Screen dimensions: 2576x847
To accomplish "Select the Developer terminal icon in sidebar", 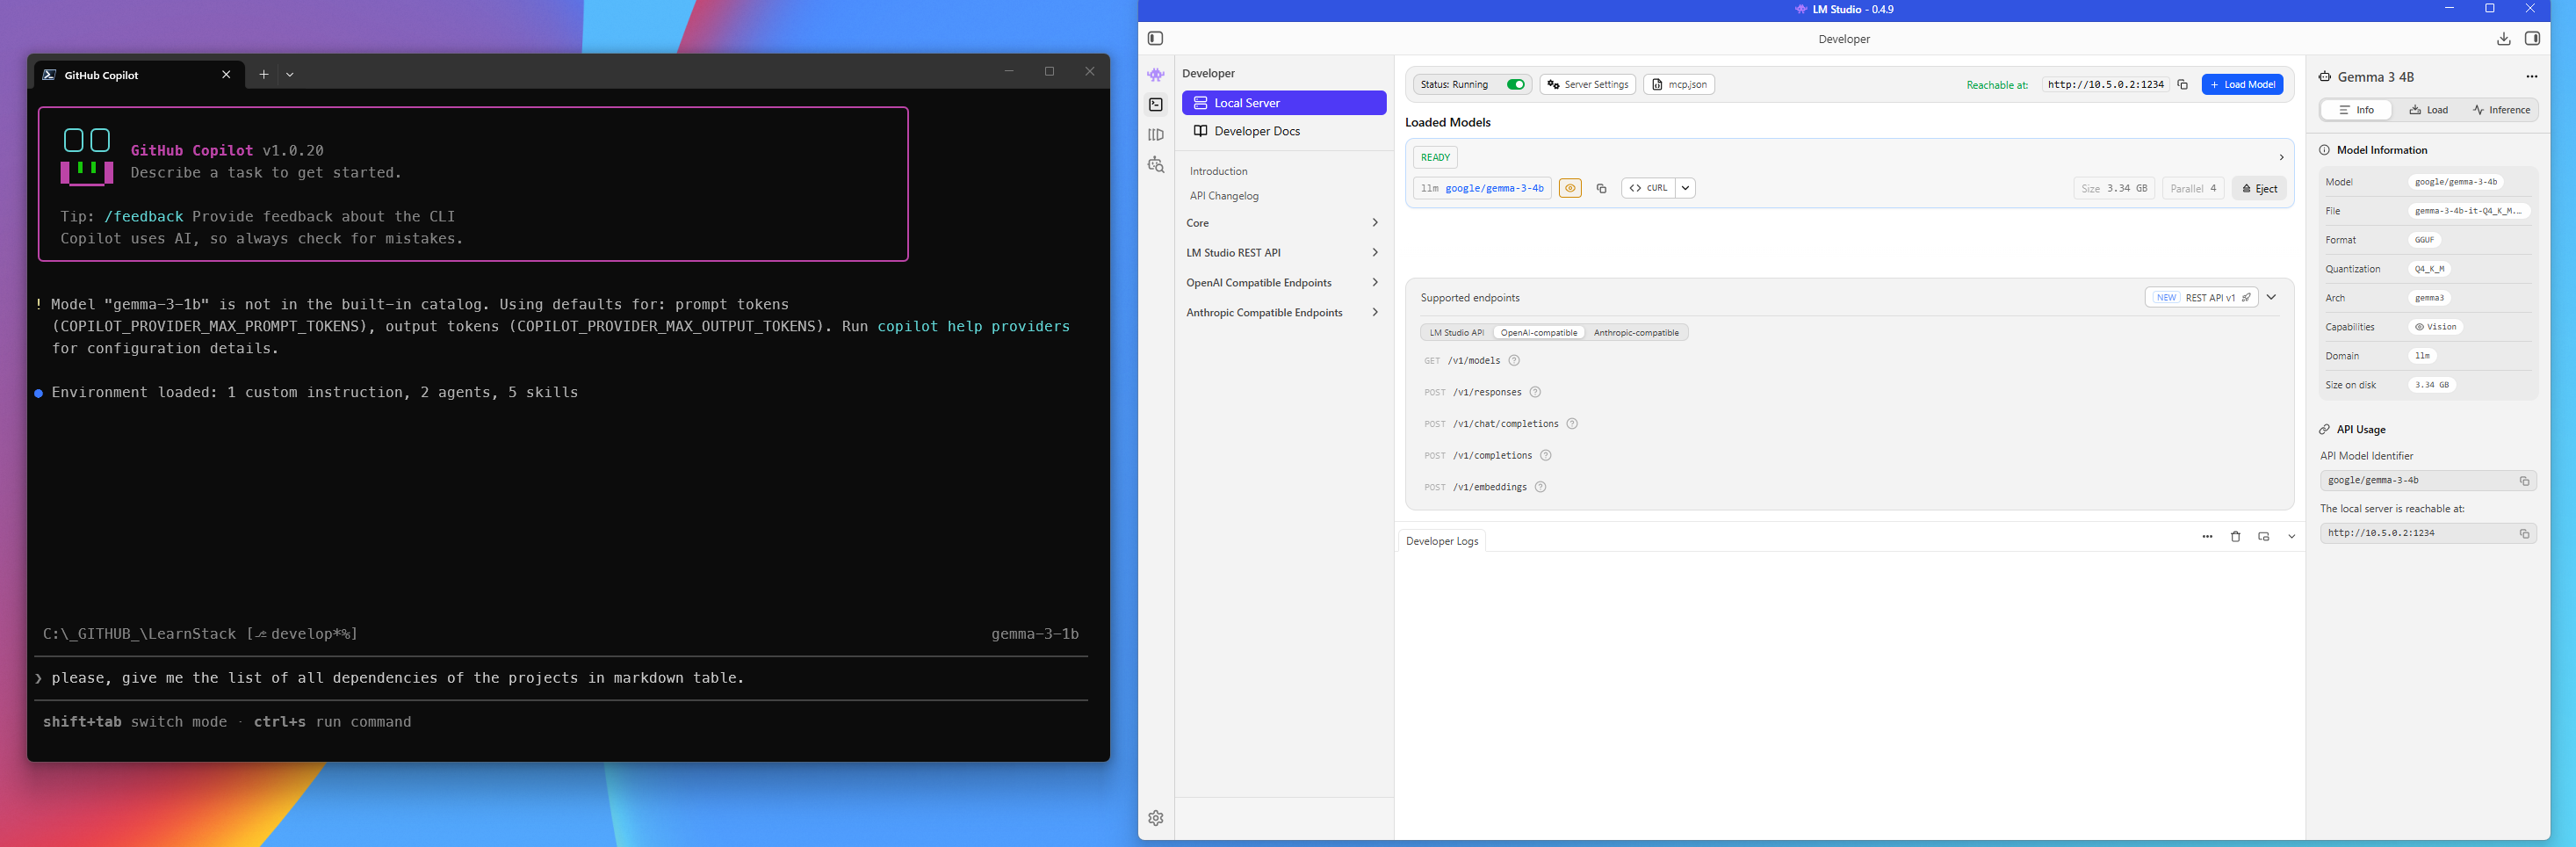I will coord(1156,104).
